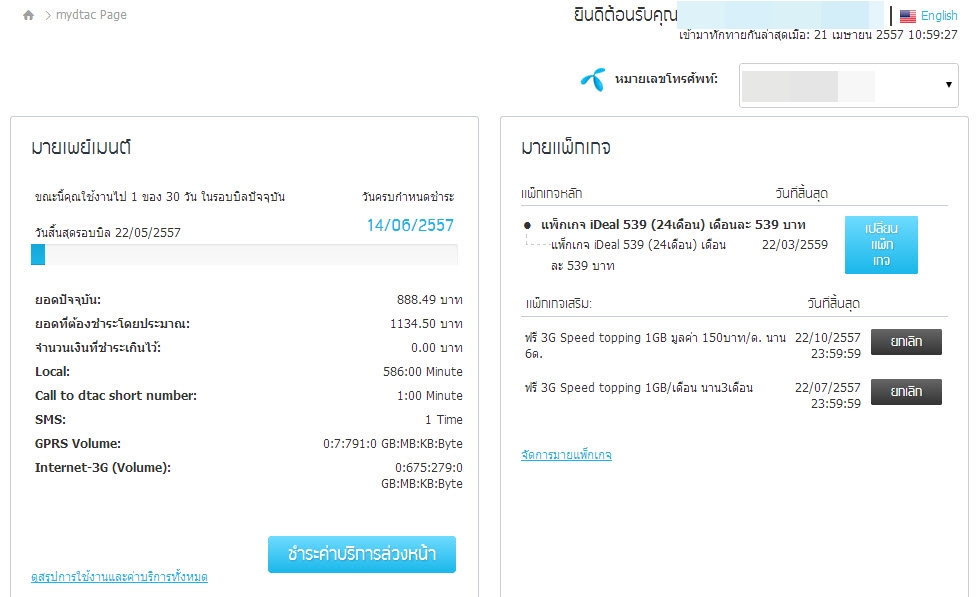Viewport: 978px width, 597px height.
Task: Click the แพ็กเกจหลัก section label
Action: click(x=551, y=194)
